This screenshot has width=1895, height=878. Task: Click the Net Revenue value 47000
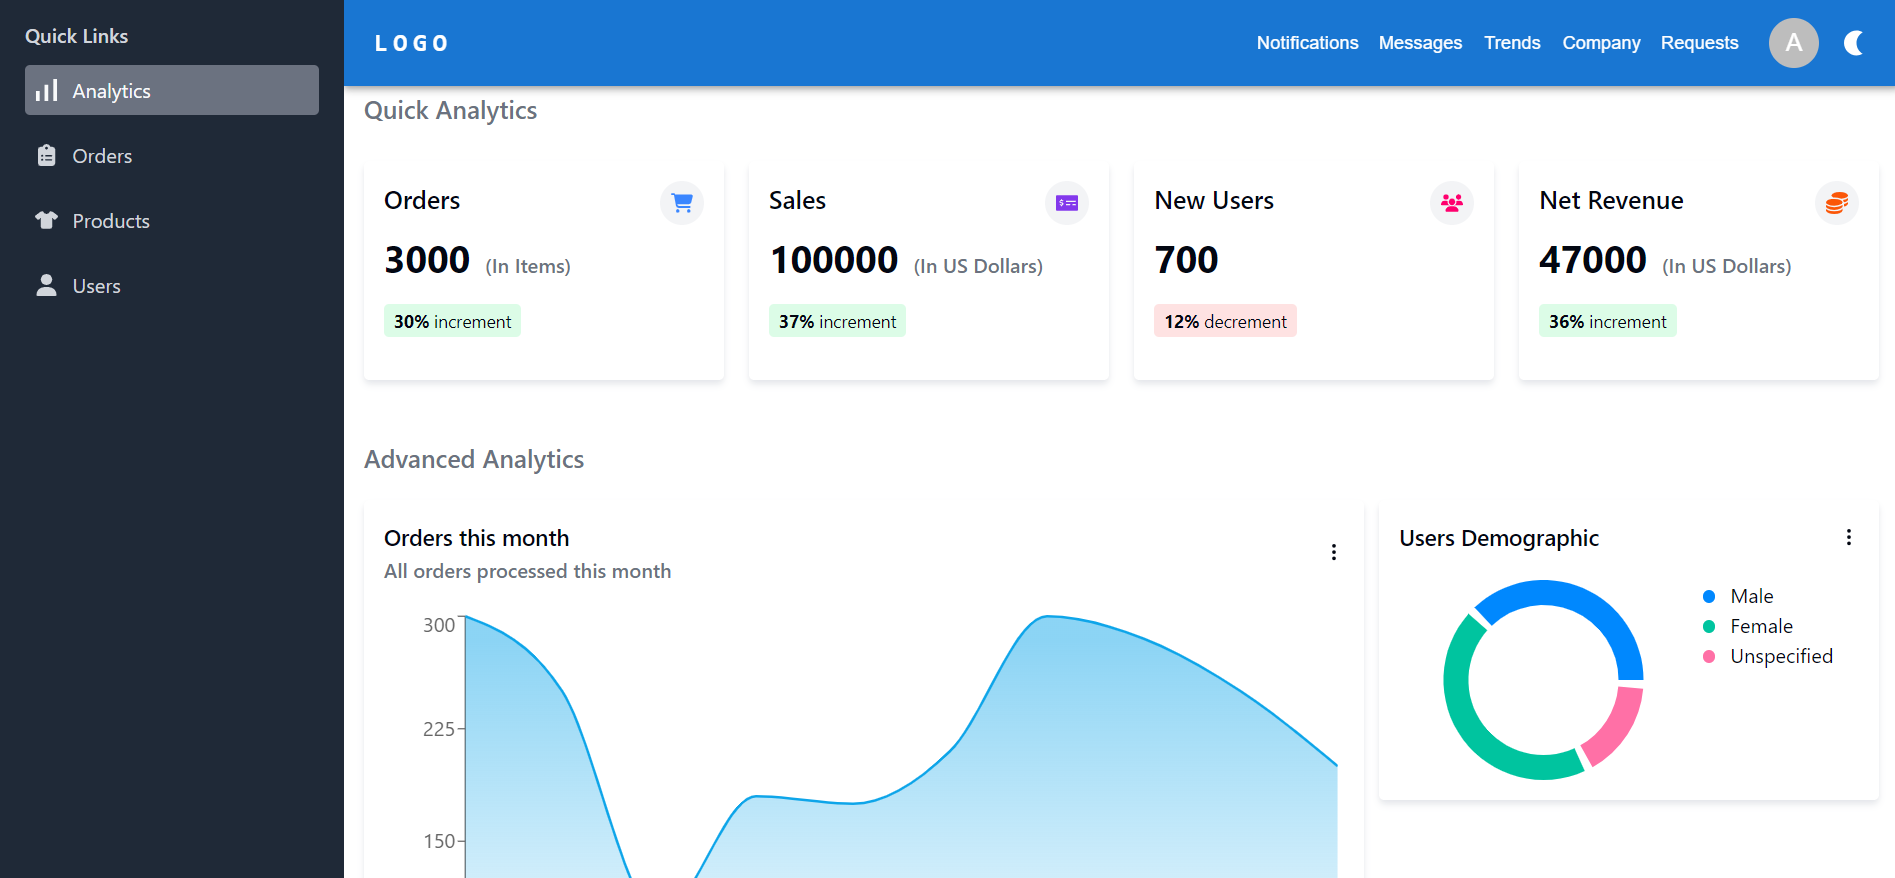tap(1592, 260)
